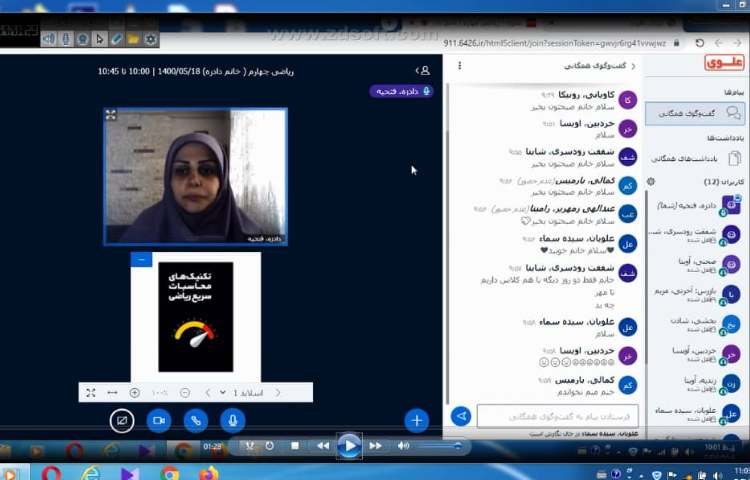Minimize the presentation with the blue button

click(141, 260)
